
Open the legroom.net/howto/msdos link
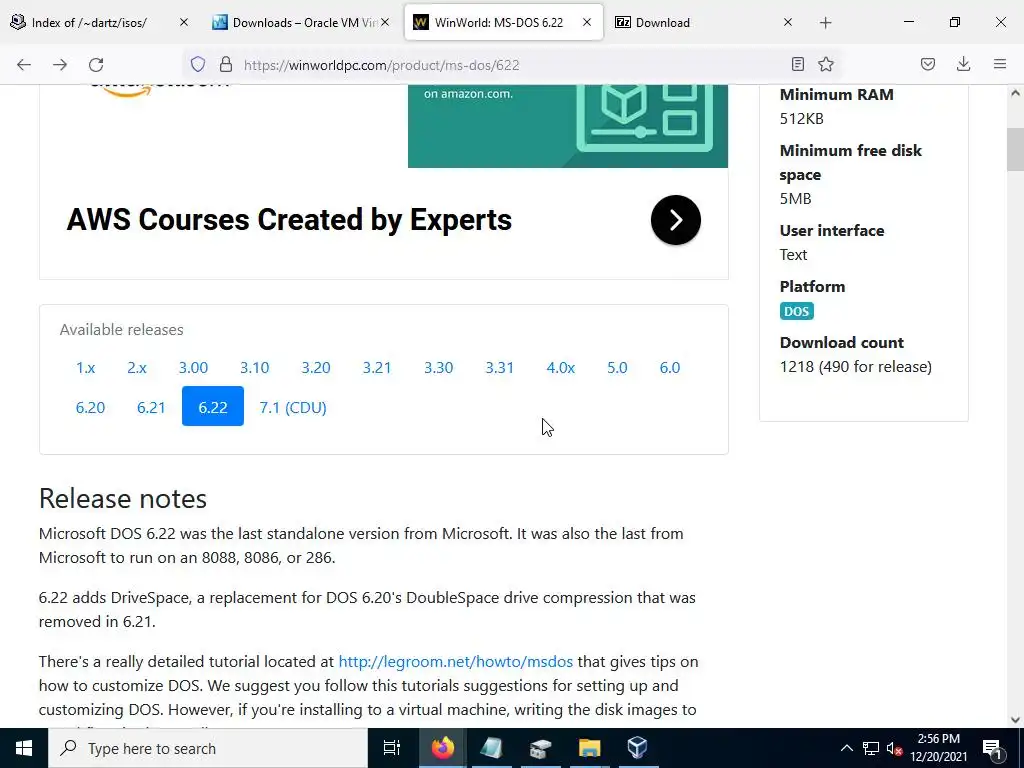(456, 662)
